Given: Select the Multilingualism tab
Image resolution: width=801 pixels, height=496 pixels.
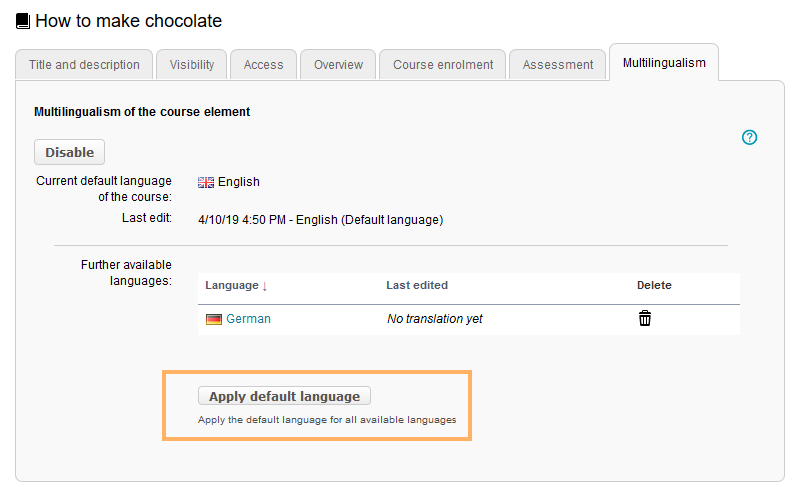Looking at the screenshot, I should click(663, 63).
